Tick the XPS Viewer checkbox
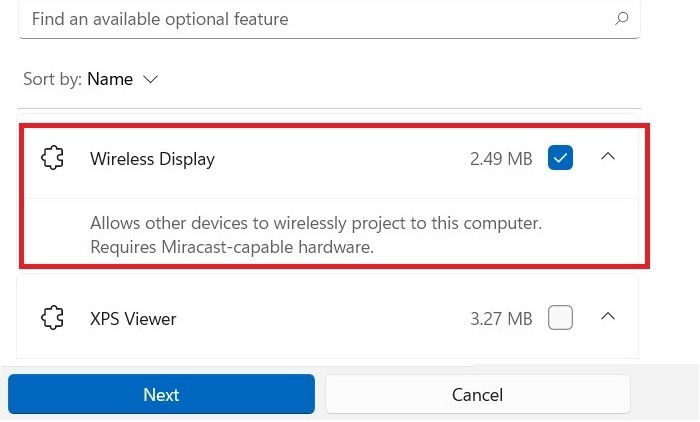The width and height of the screenshot is (700, 422). pos(560,318)
